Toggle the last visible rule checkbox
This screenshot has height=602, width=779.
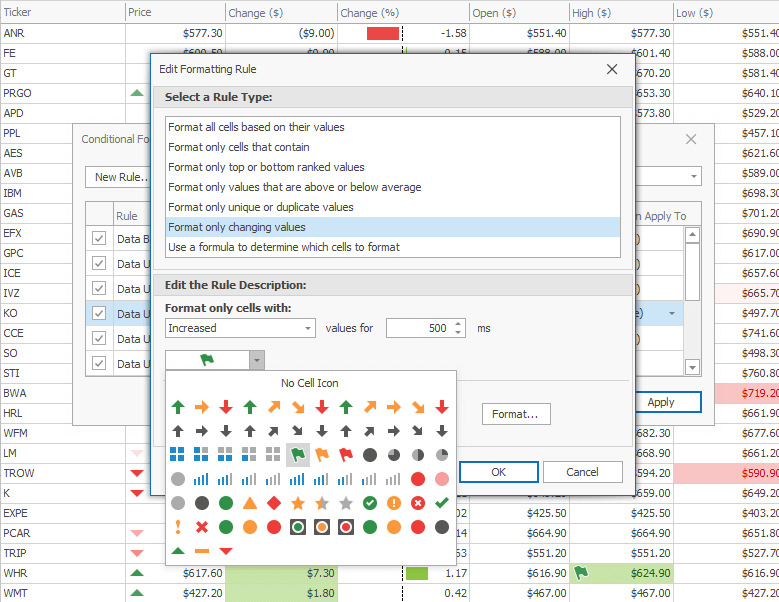click(99, 363)
